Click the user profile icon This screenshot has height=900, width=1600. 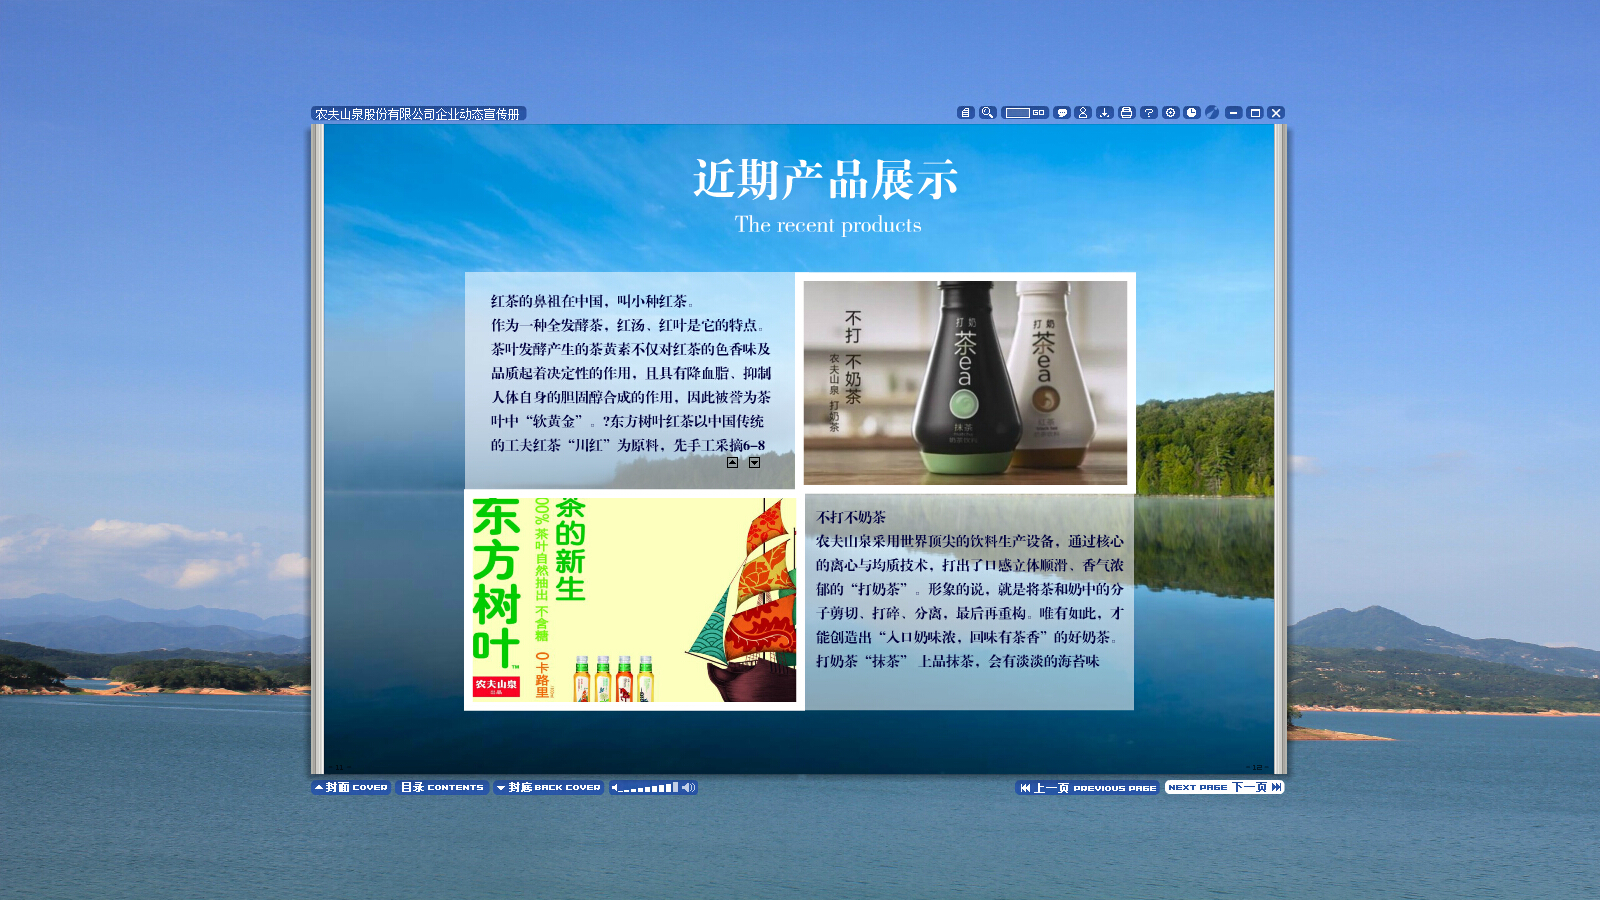(1083, 113)
